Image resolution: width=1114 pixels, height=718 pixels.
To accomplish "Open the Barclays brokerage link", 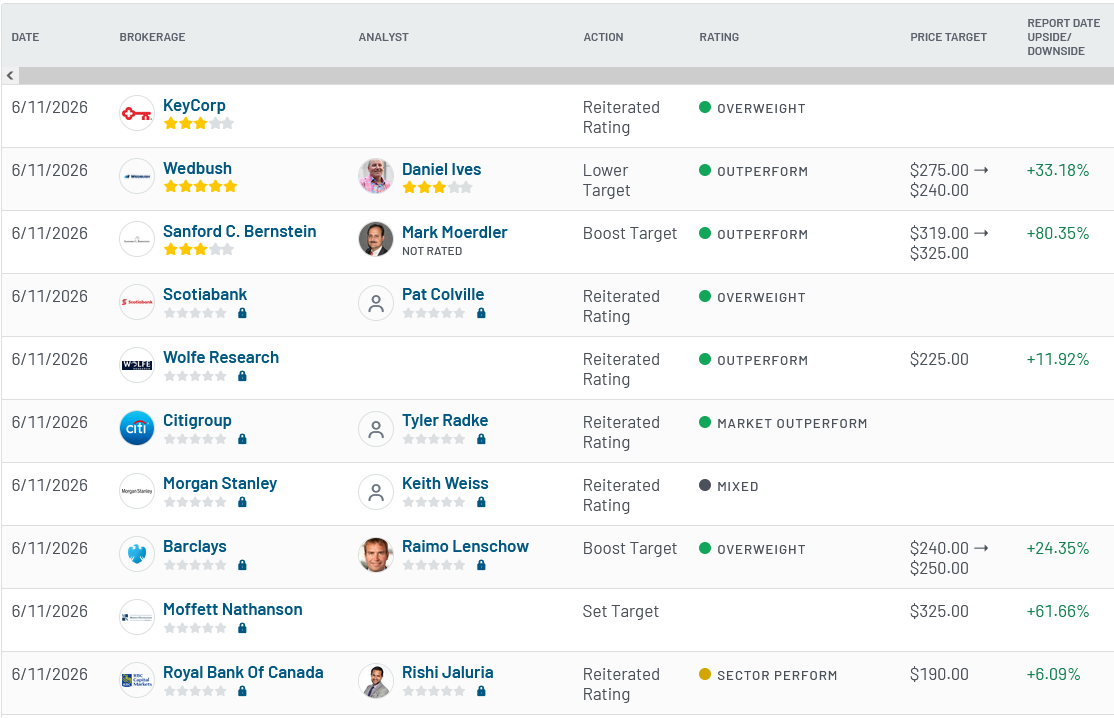I will tap(195, 546).
